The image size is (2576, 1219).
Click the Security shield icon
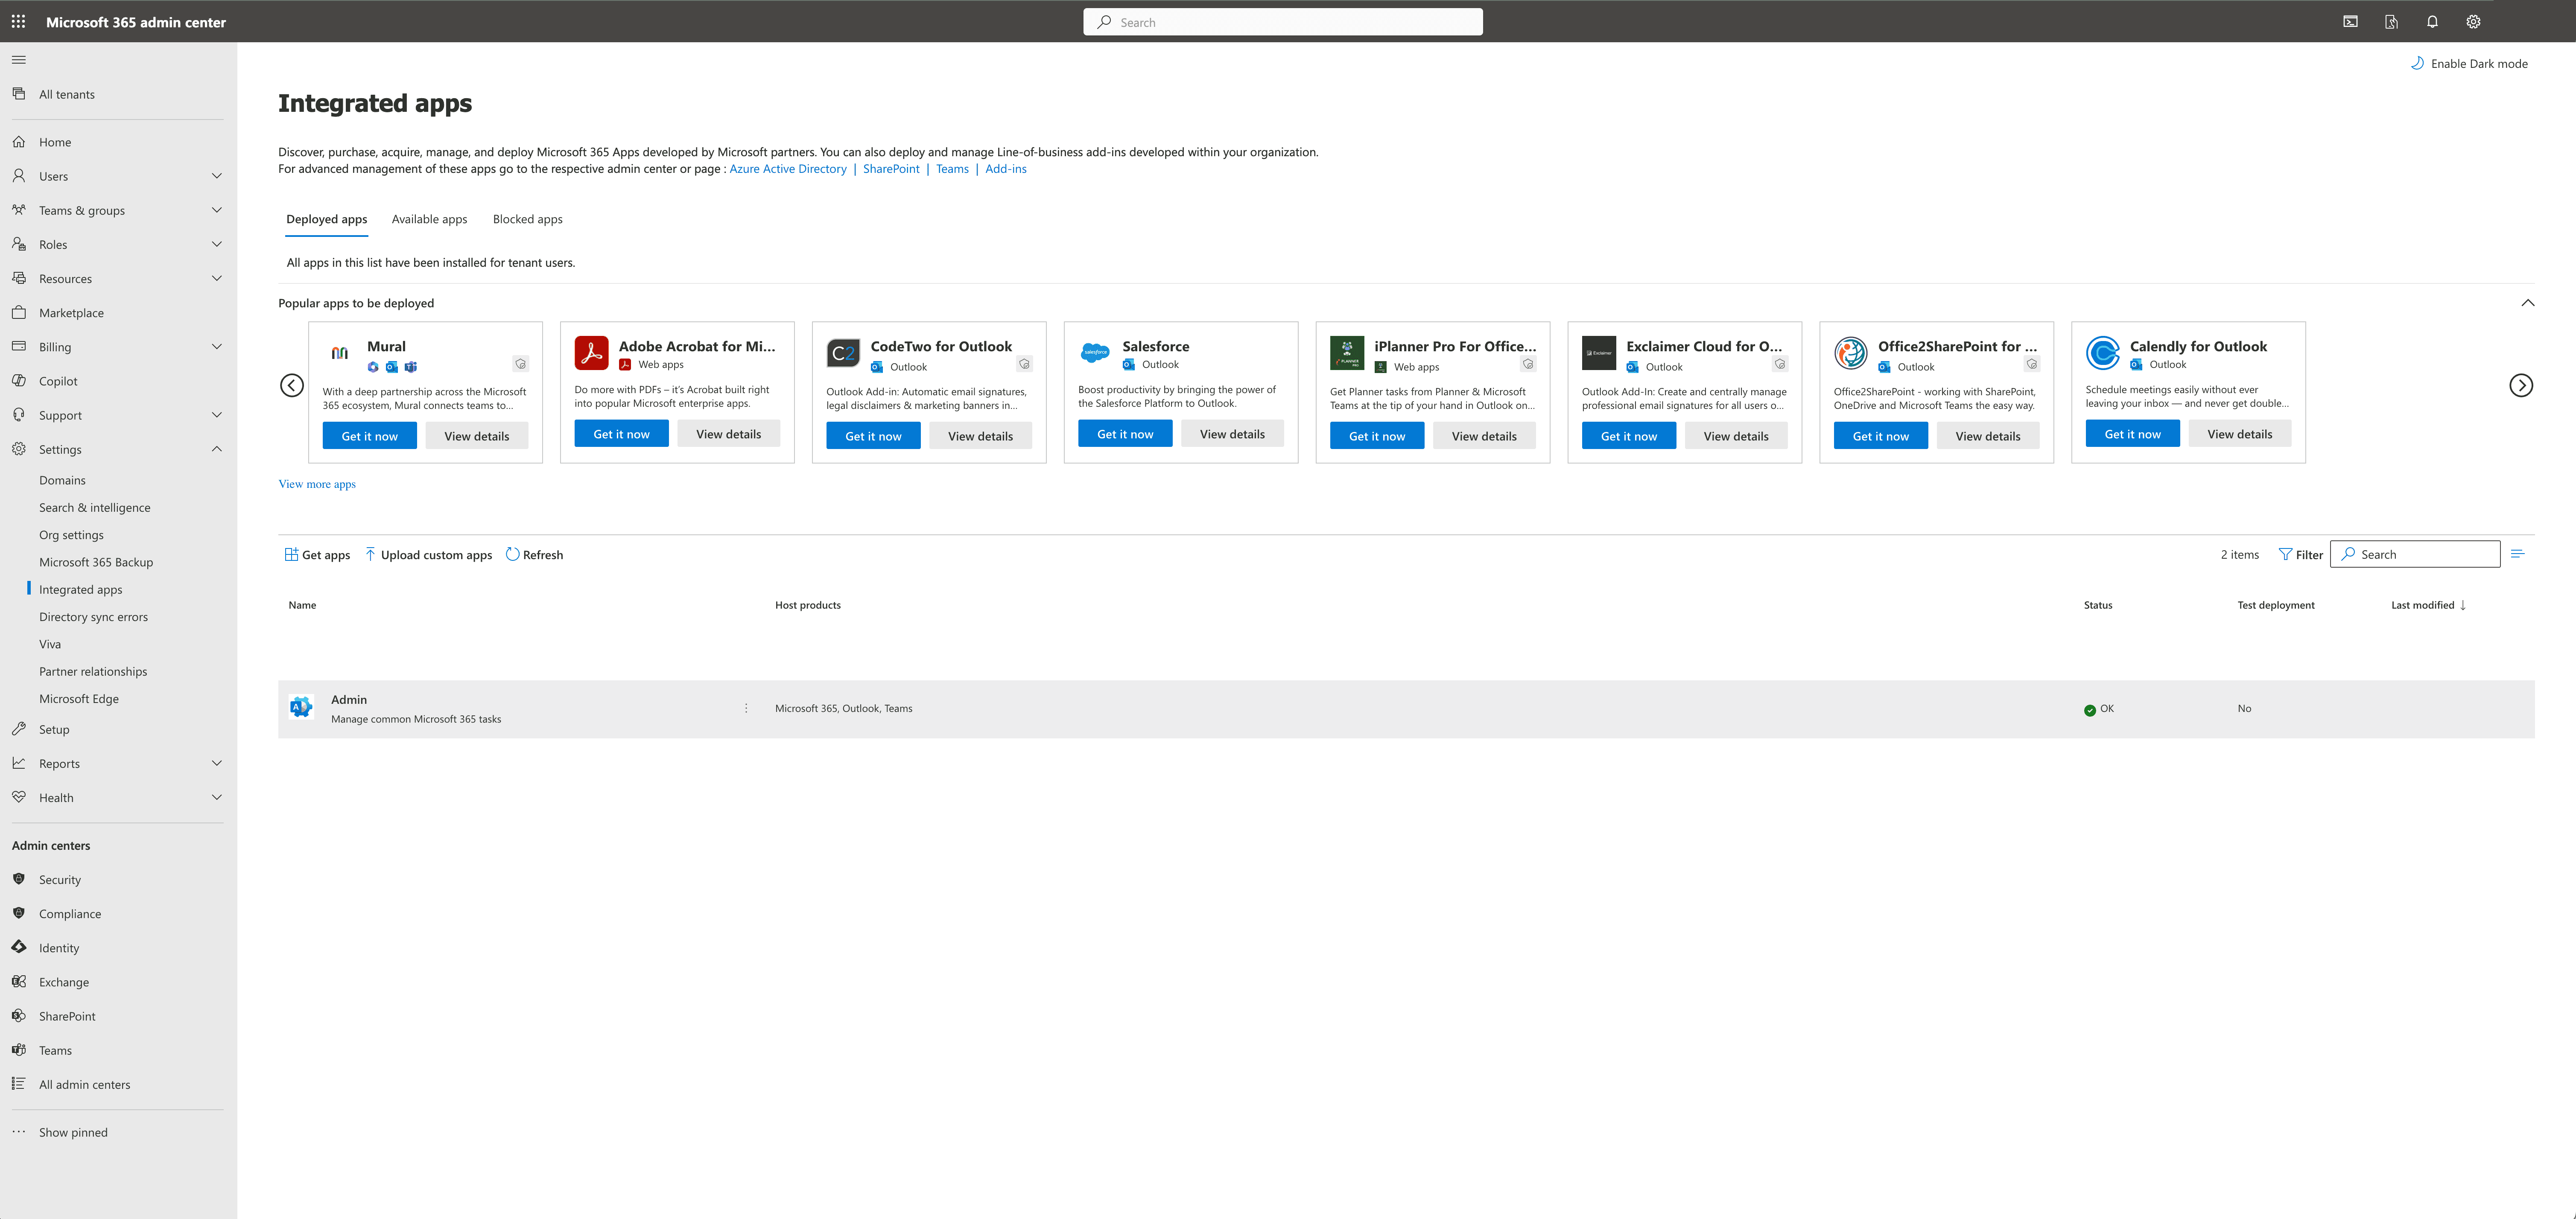(x=19, y=879)
